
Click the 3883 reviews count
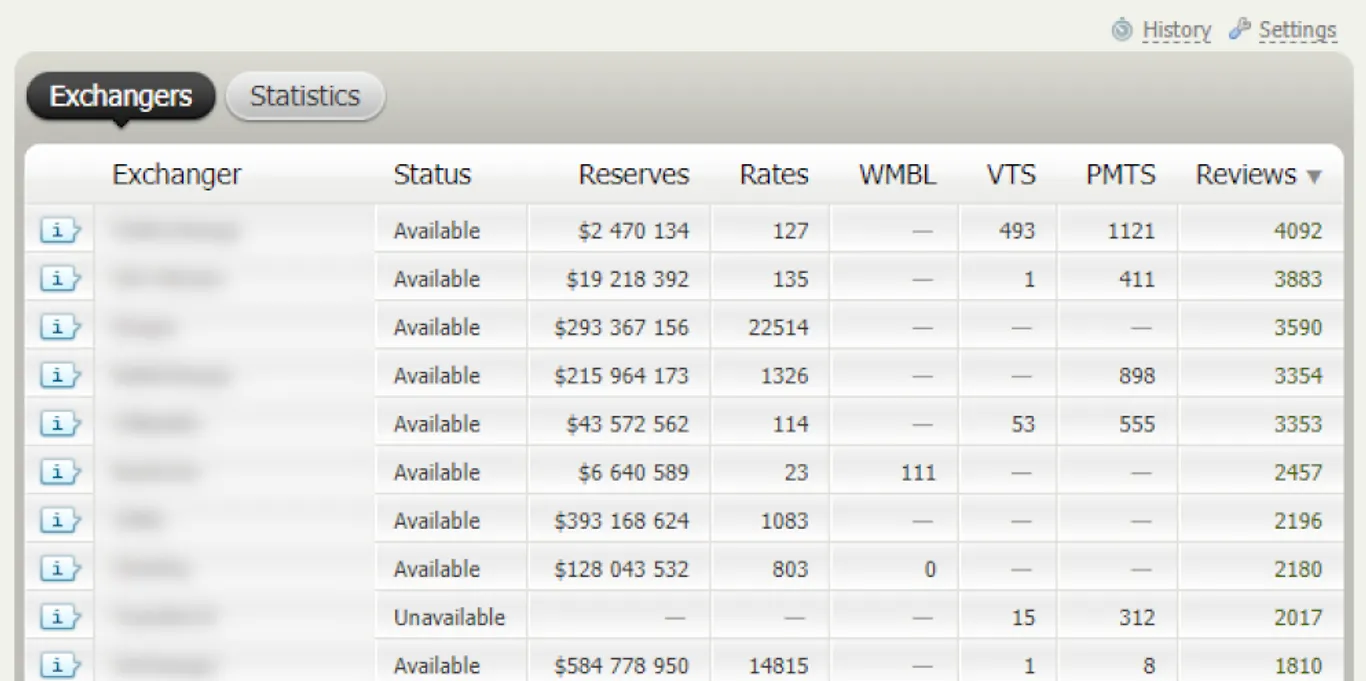[1298, 279]
